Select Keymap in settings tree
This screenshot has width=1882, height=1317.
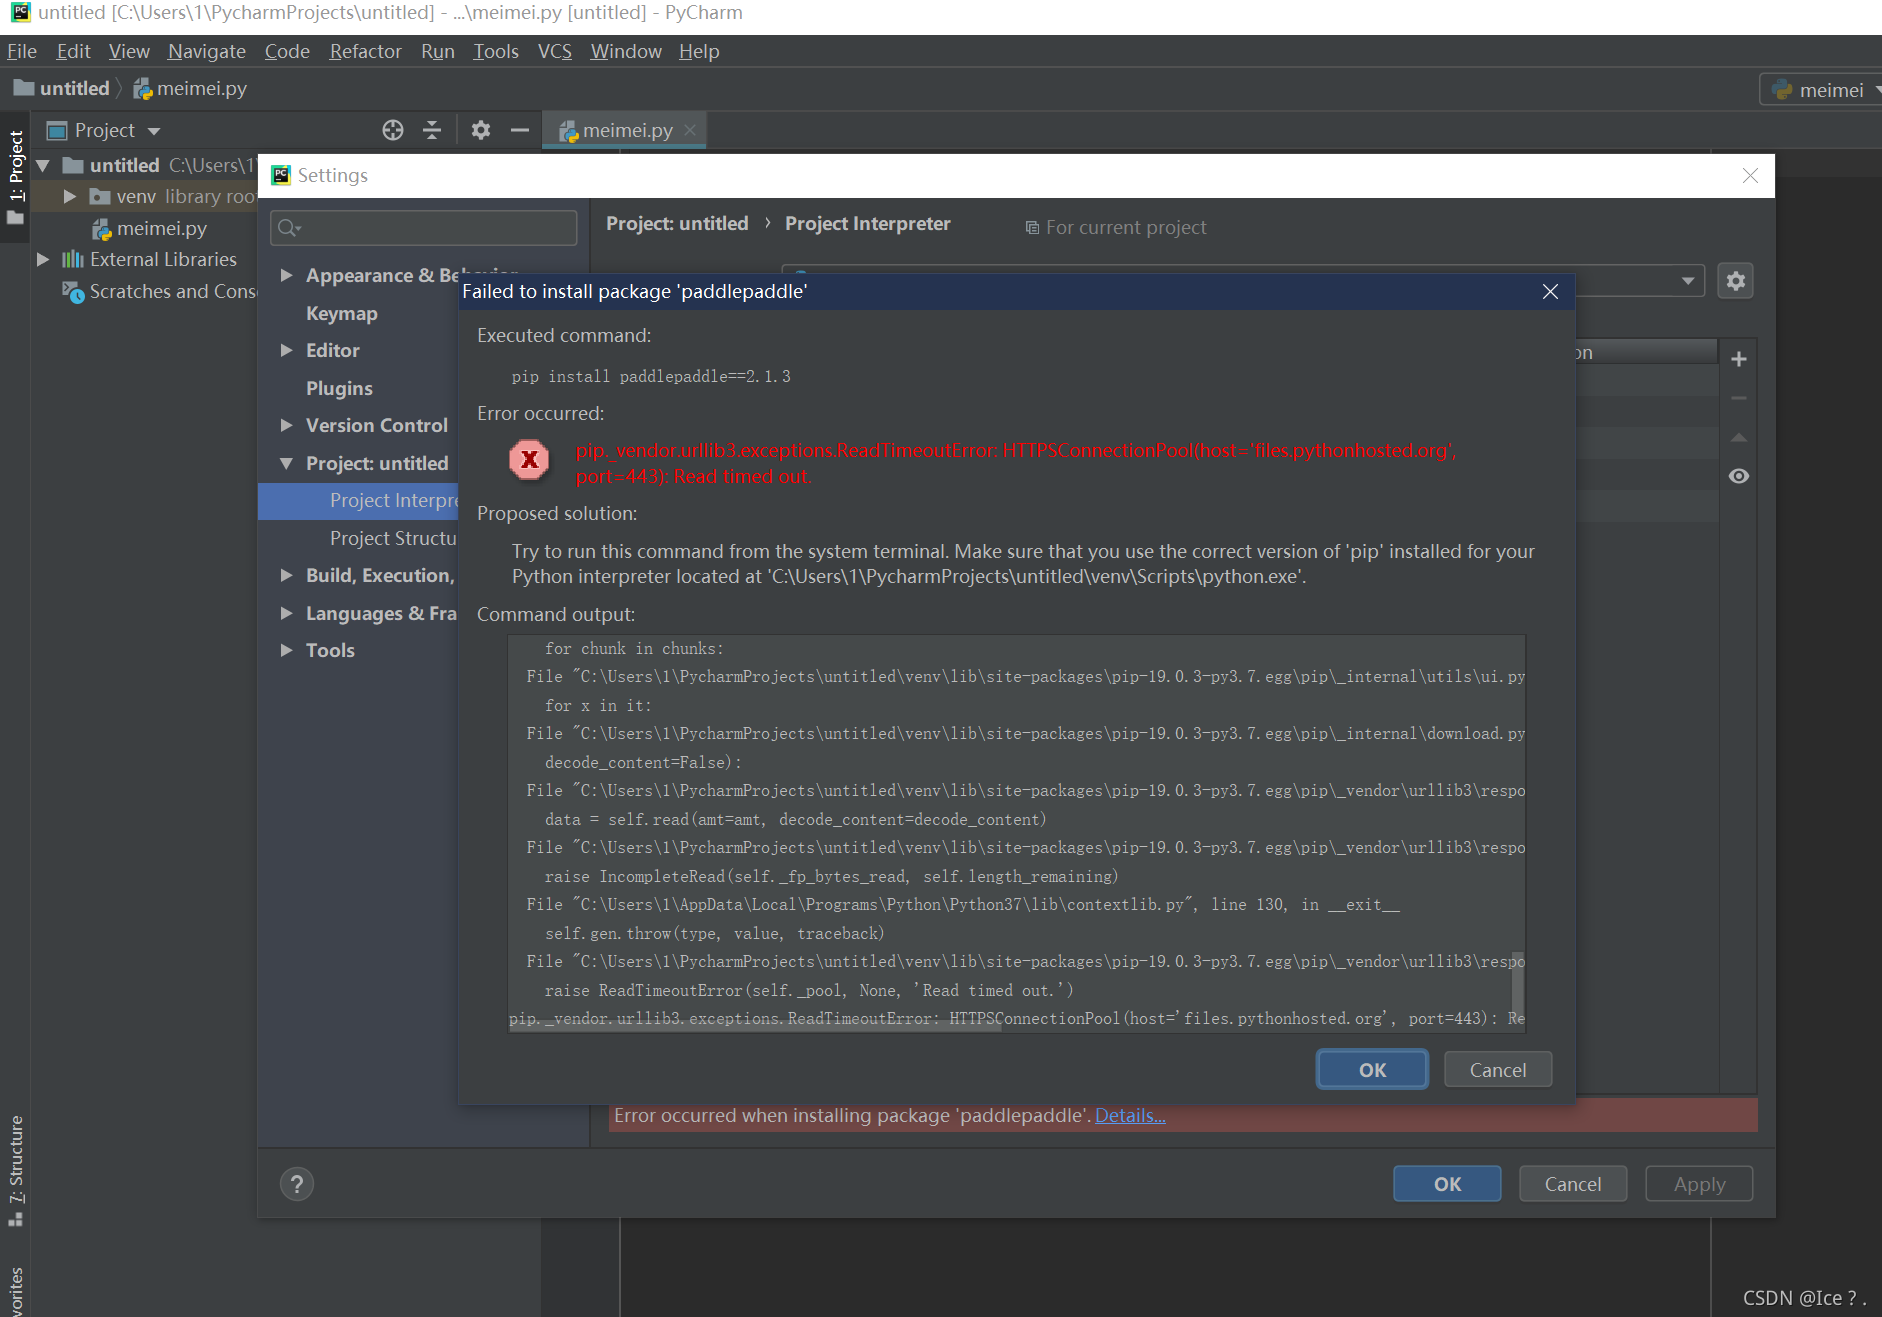click(x=342, y=313)
